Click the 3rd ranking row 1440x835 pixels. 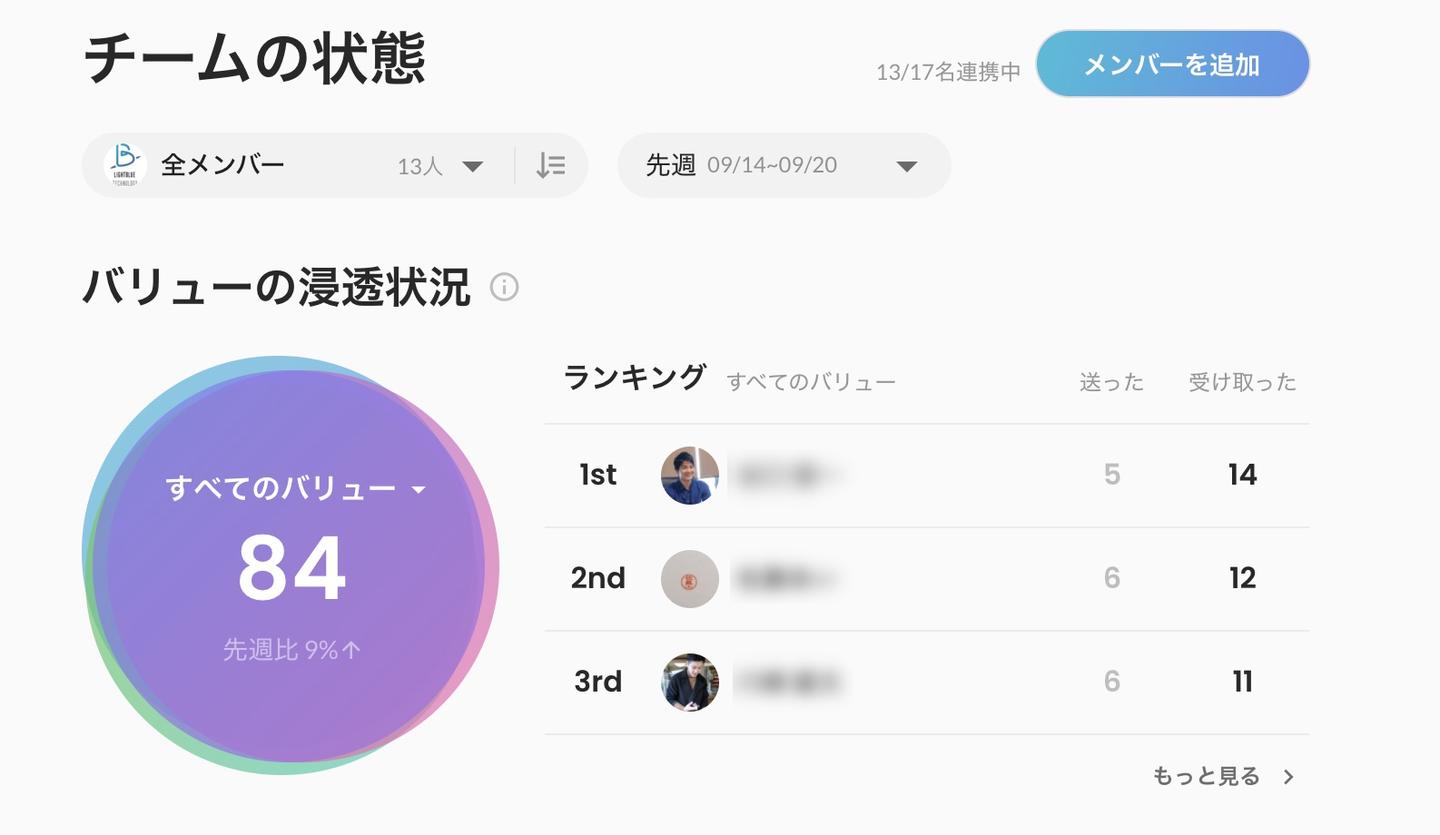tap(925, 682)
